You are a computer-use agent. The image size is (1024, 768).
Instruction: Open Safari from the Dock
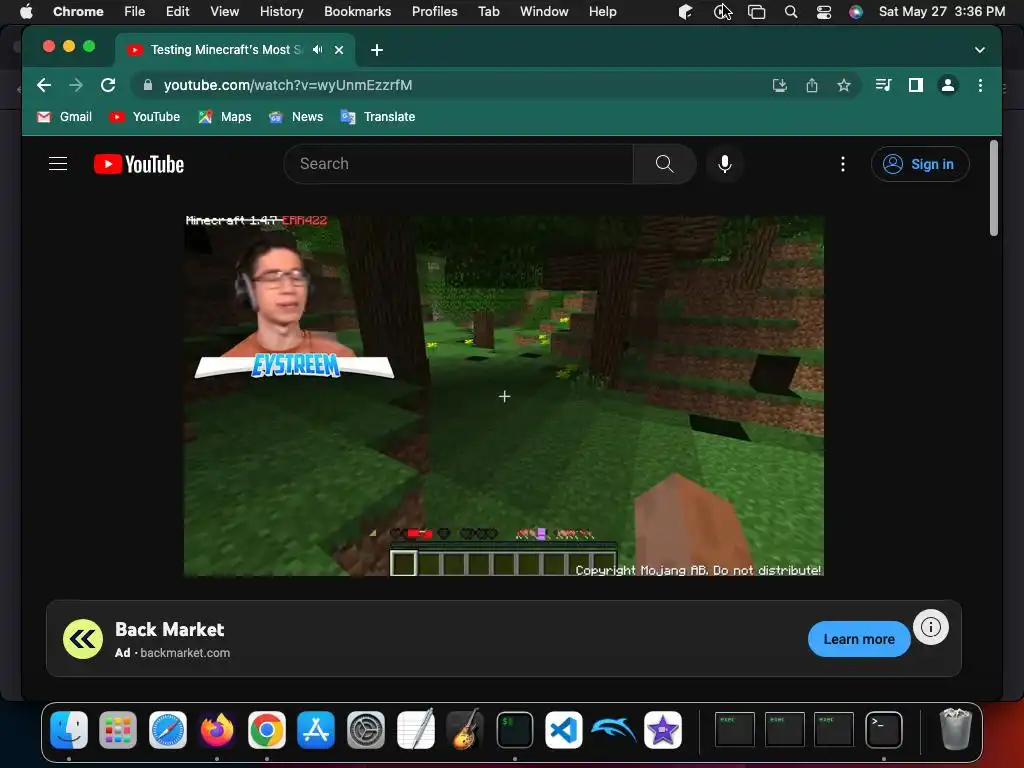tap(168, 729)
